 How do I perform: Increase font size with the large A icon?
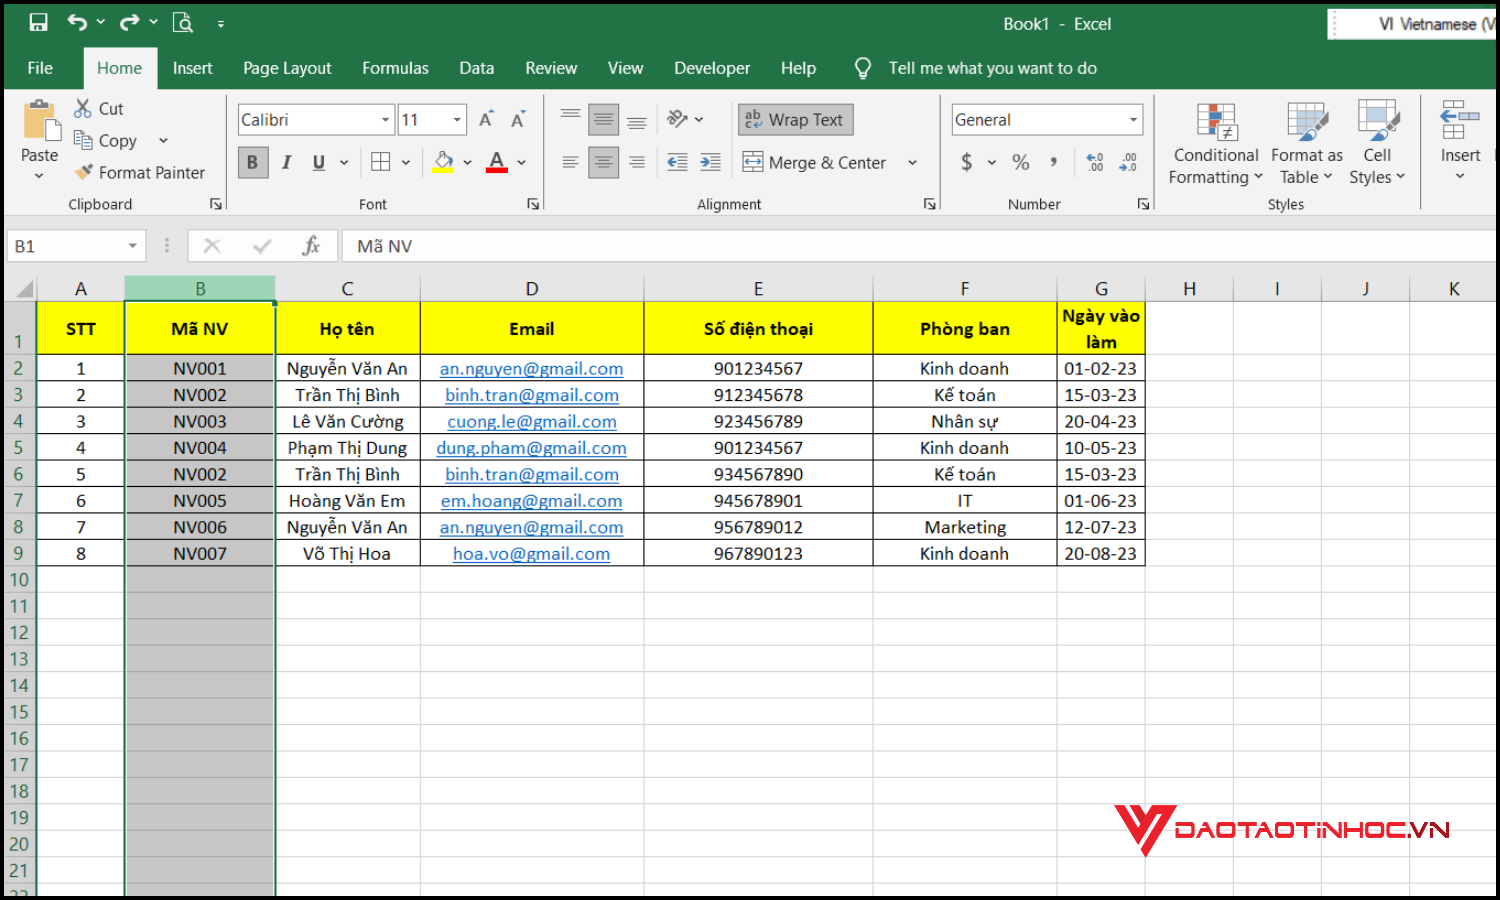pyautogui.click(x=486, y=119)
